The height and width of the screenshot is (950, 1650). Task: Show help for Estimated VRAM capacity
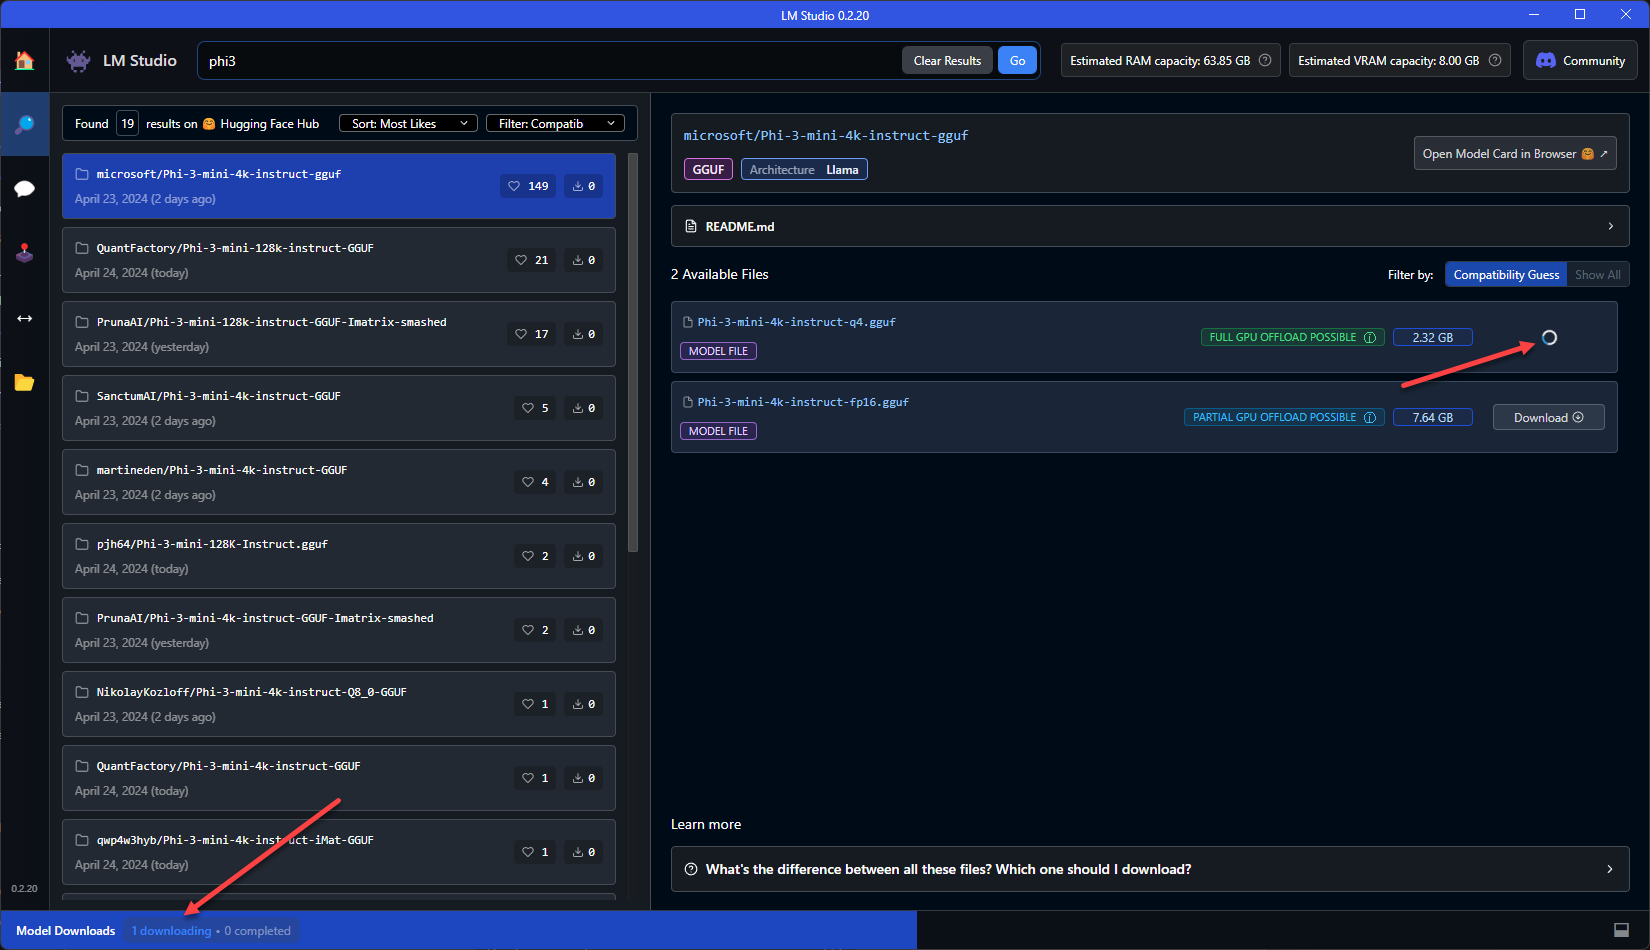(x=1495, y=60)
